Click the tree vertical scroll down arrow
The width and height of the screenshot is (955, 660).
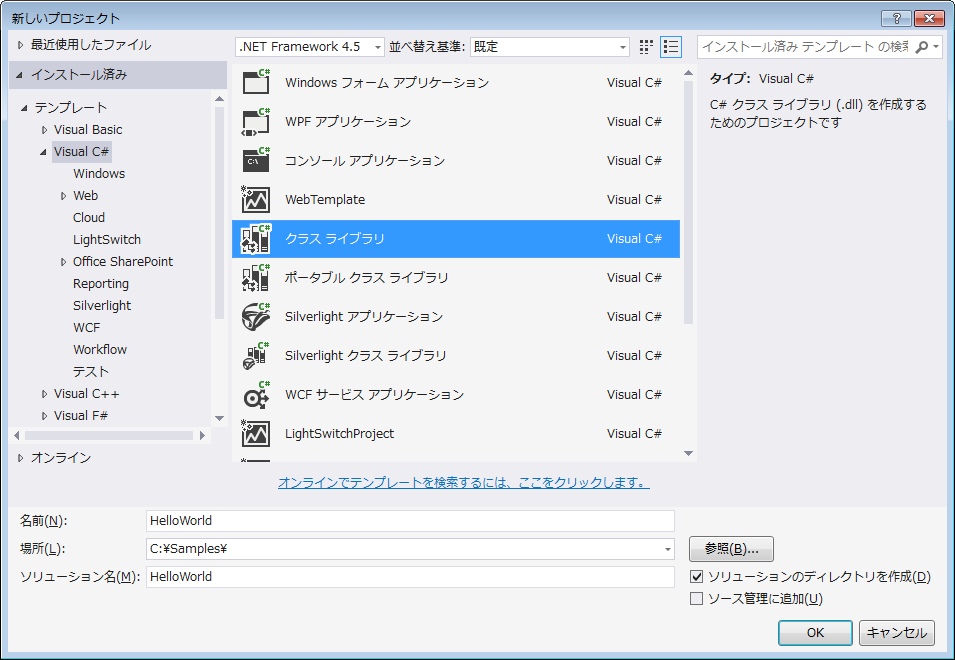pos(219,418)
